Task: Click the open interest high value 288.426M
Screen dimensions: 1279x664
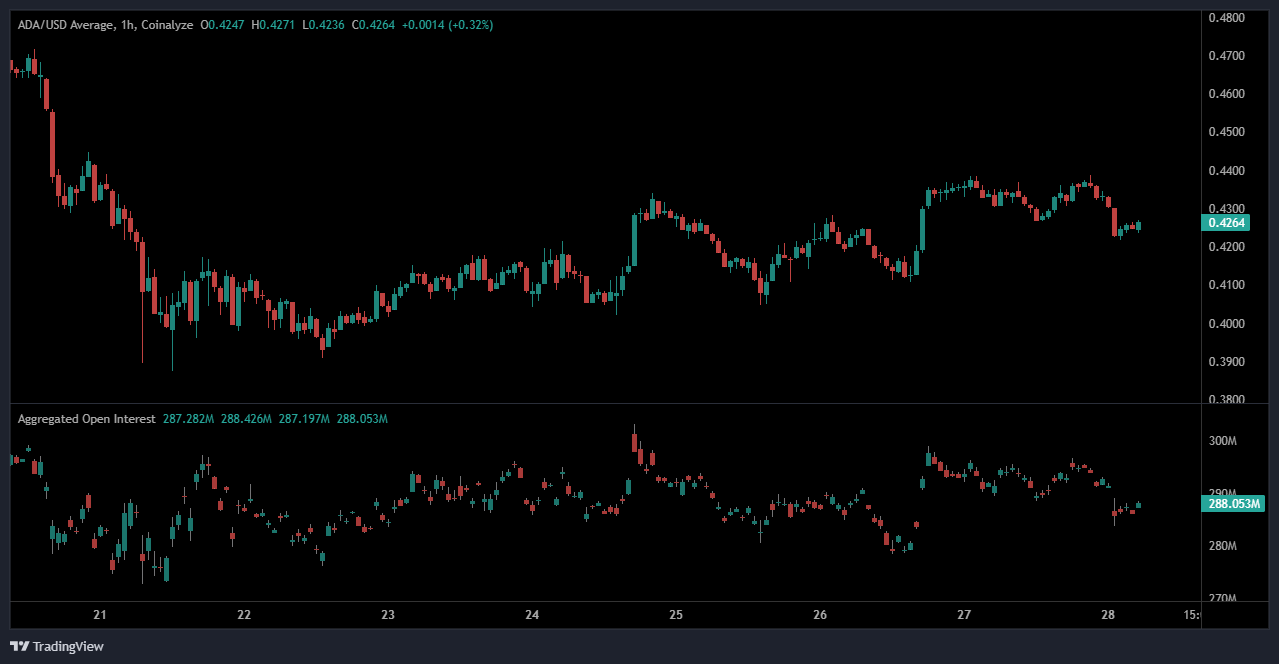Action: click(x=248, y=419)
